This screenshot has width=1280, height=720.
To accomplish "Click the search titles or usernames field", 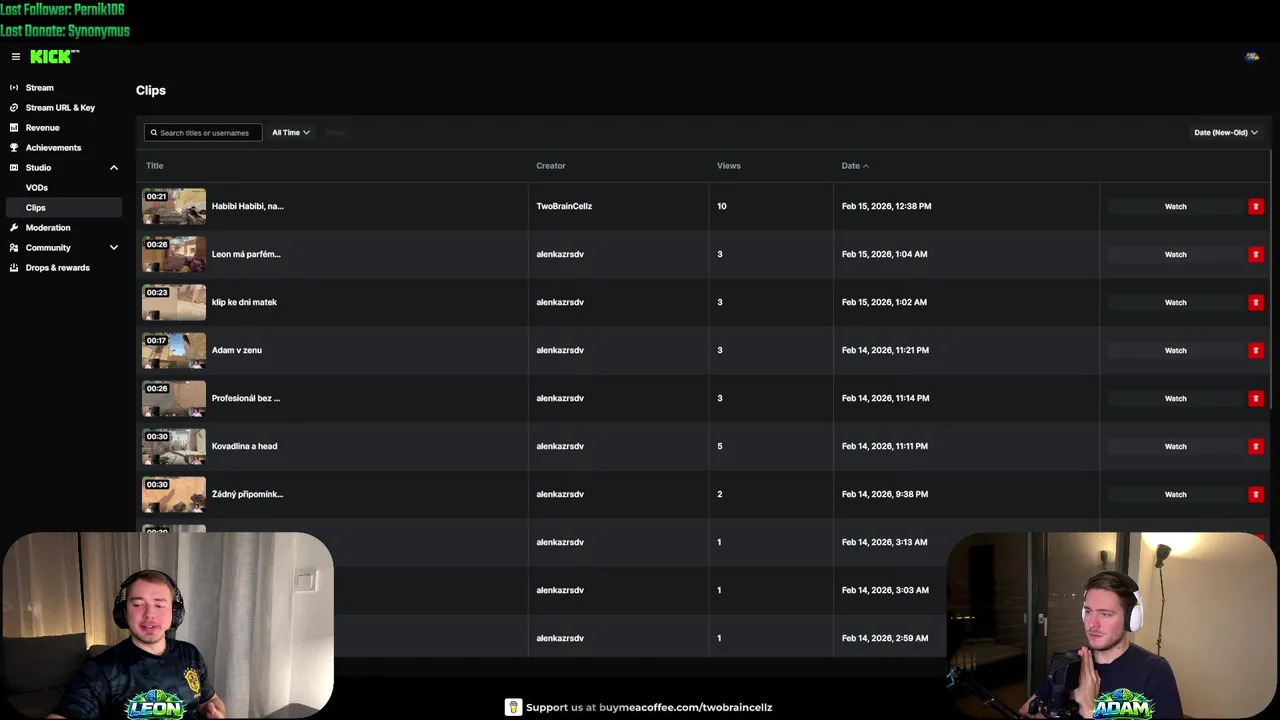I will [x=203, y=132].
